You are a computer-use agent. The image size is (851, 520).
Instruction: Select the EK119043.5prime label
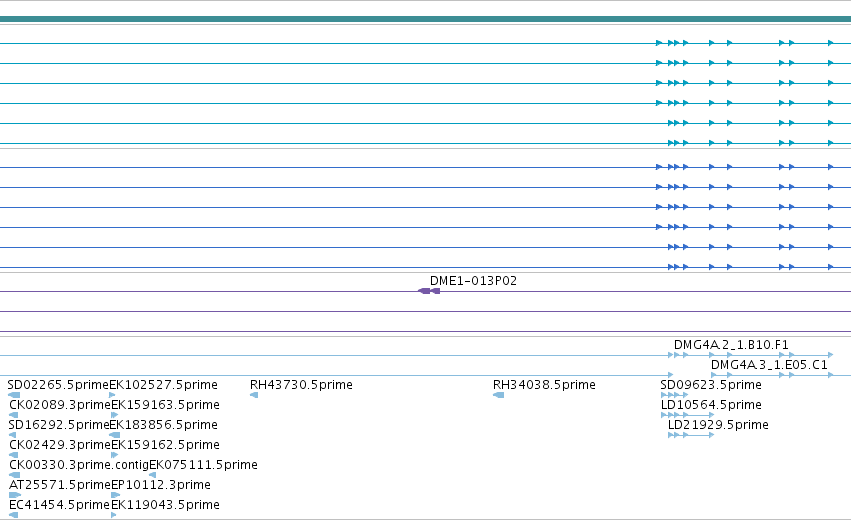tap(166, 505)
